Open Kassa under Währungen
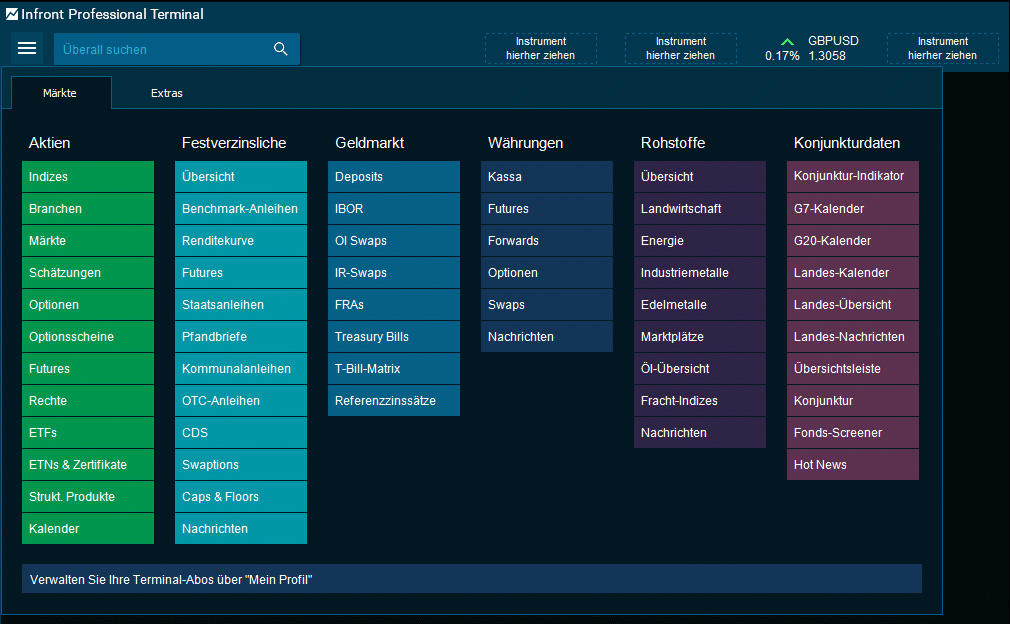1010x624 pixels. [x=547, y=177]
